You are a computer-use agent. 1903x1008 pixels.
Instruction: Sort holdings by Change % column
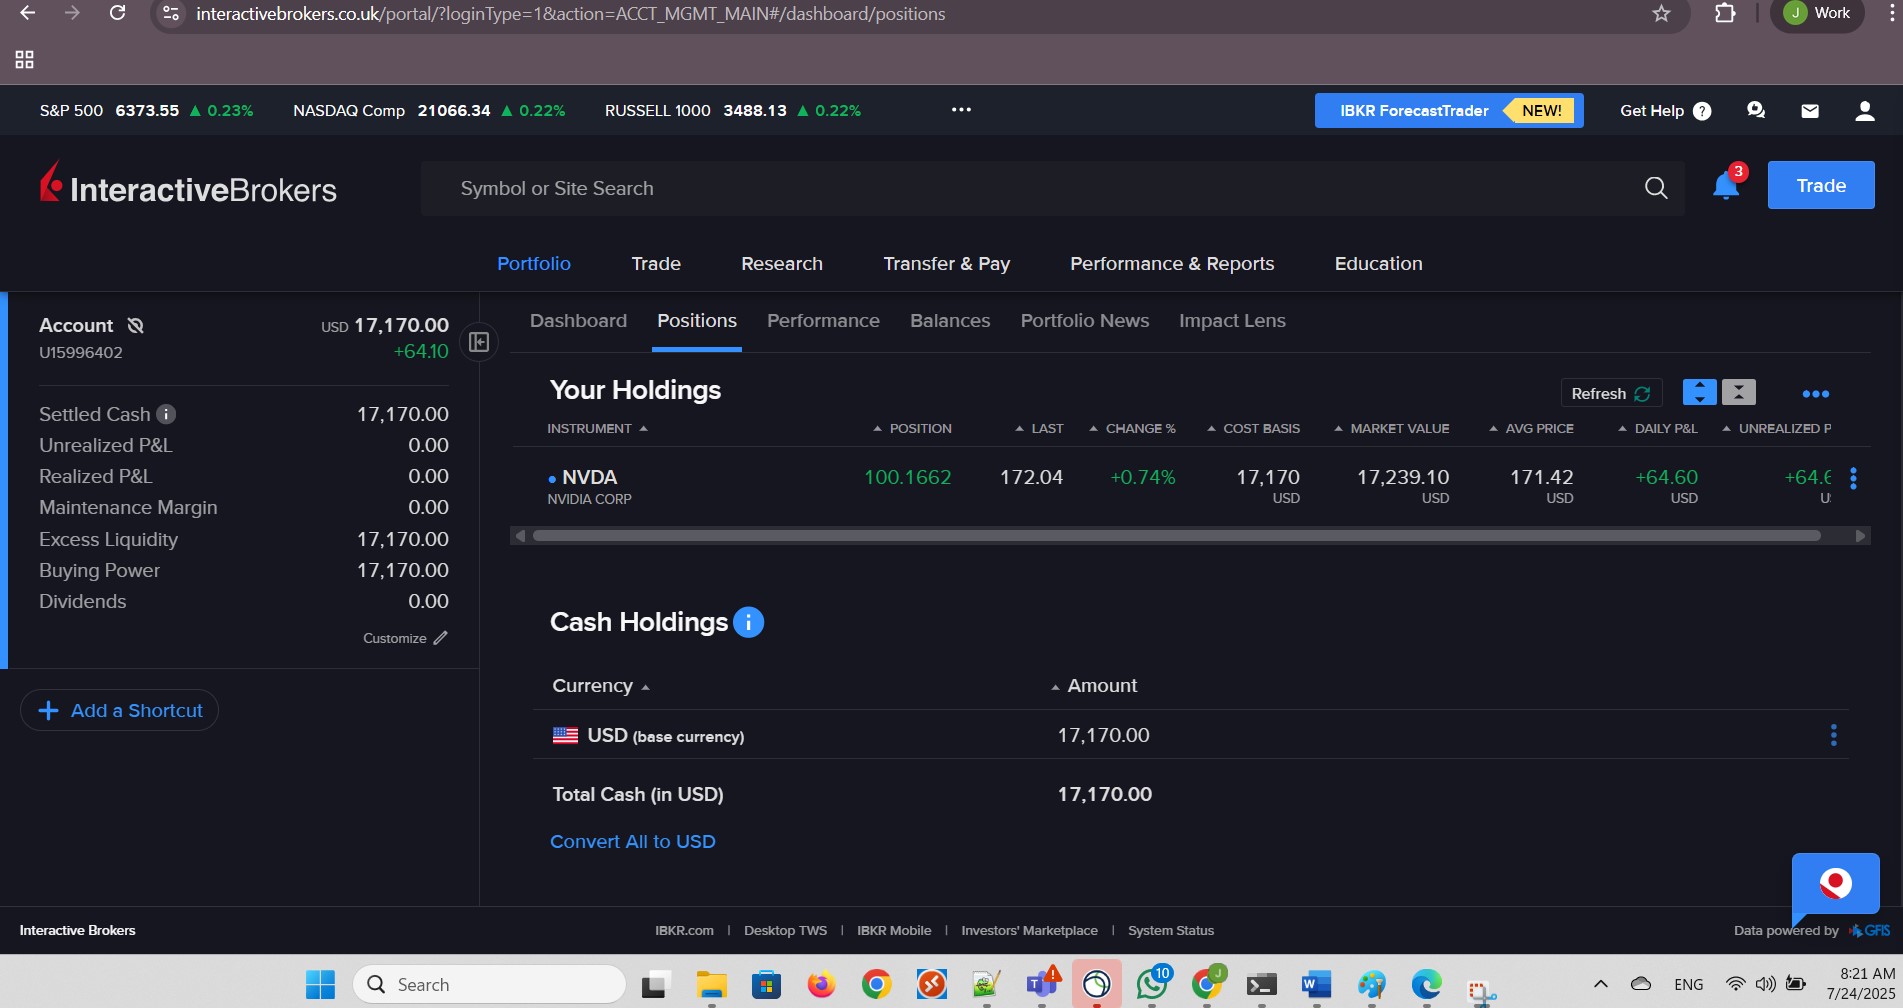click(1132, 428)
